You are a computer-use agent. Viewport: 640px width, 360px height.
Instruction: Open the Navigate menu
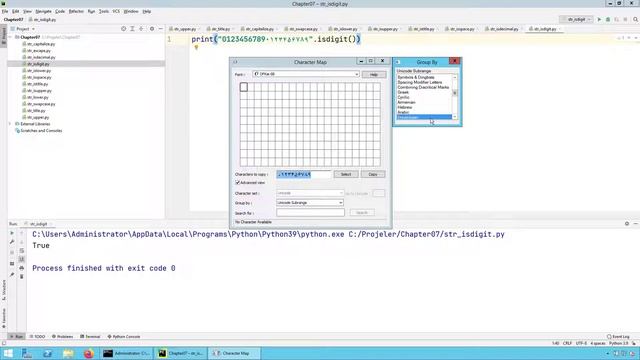pos(43,11)
